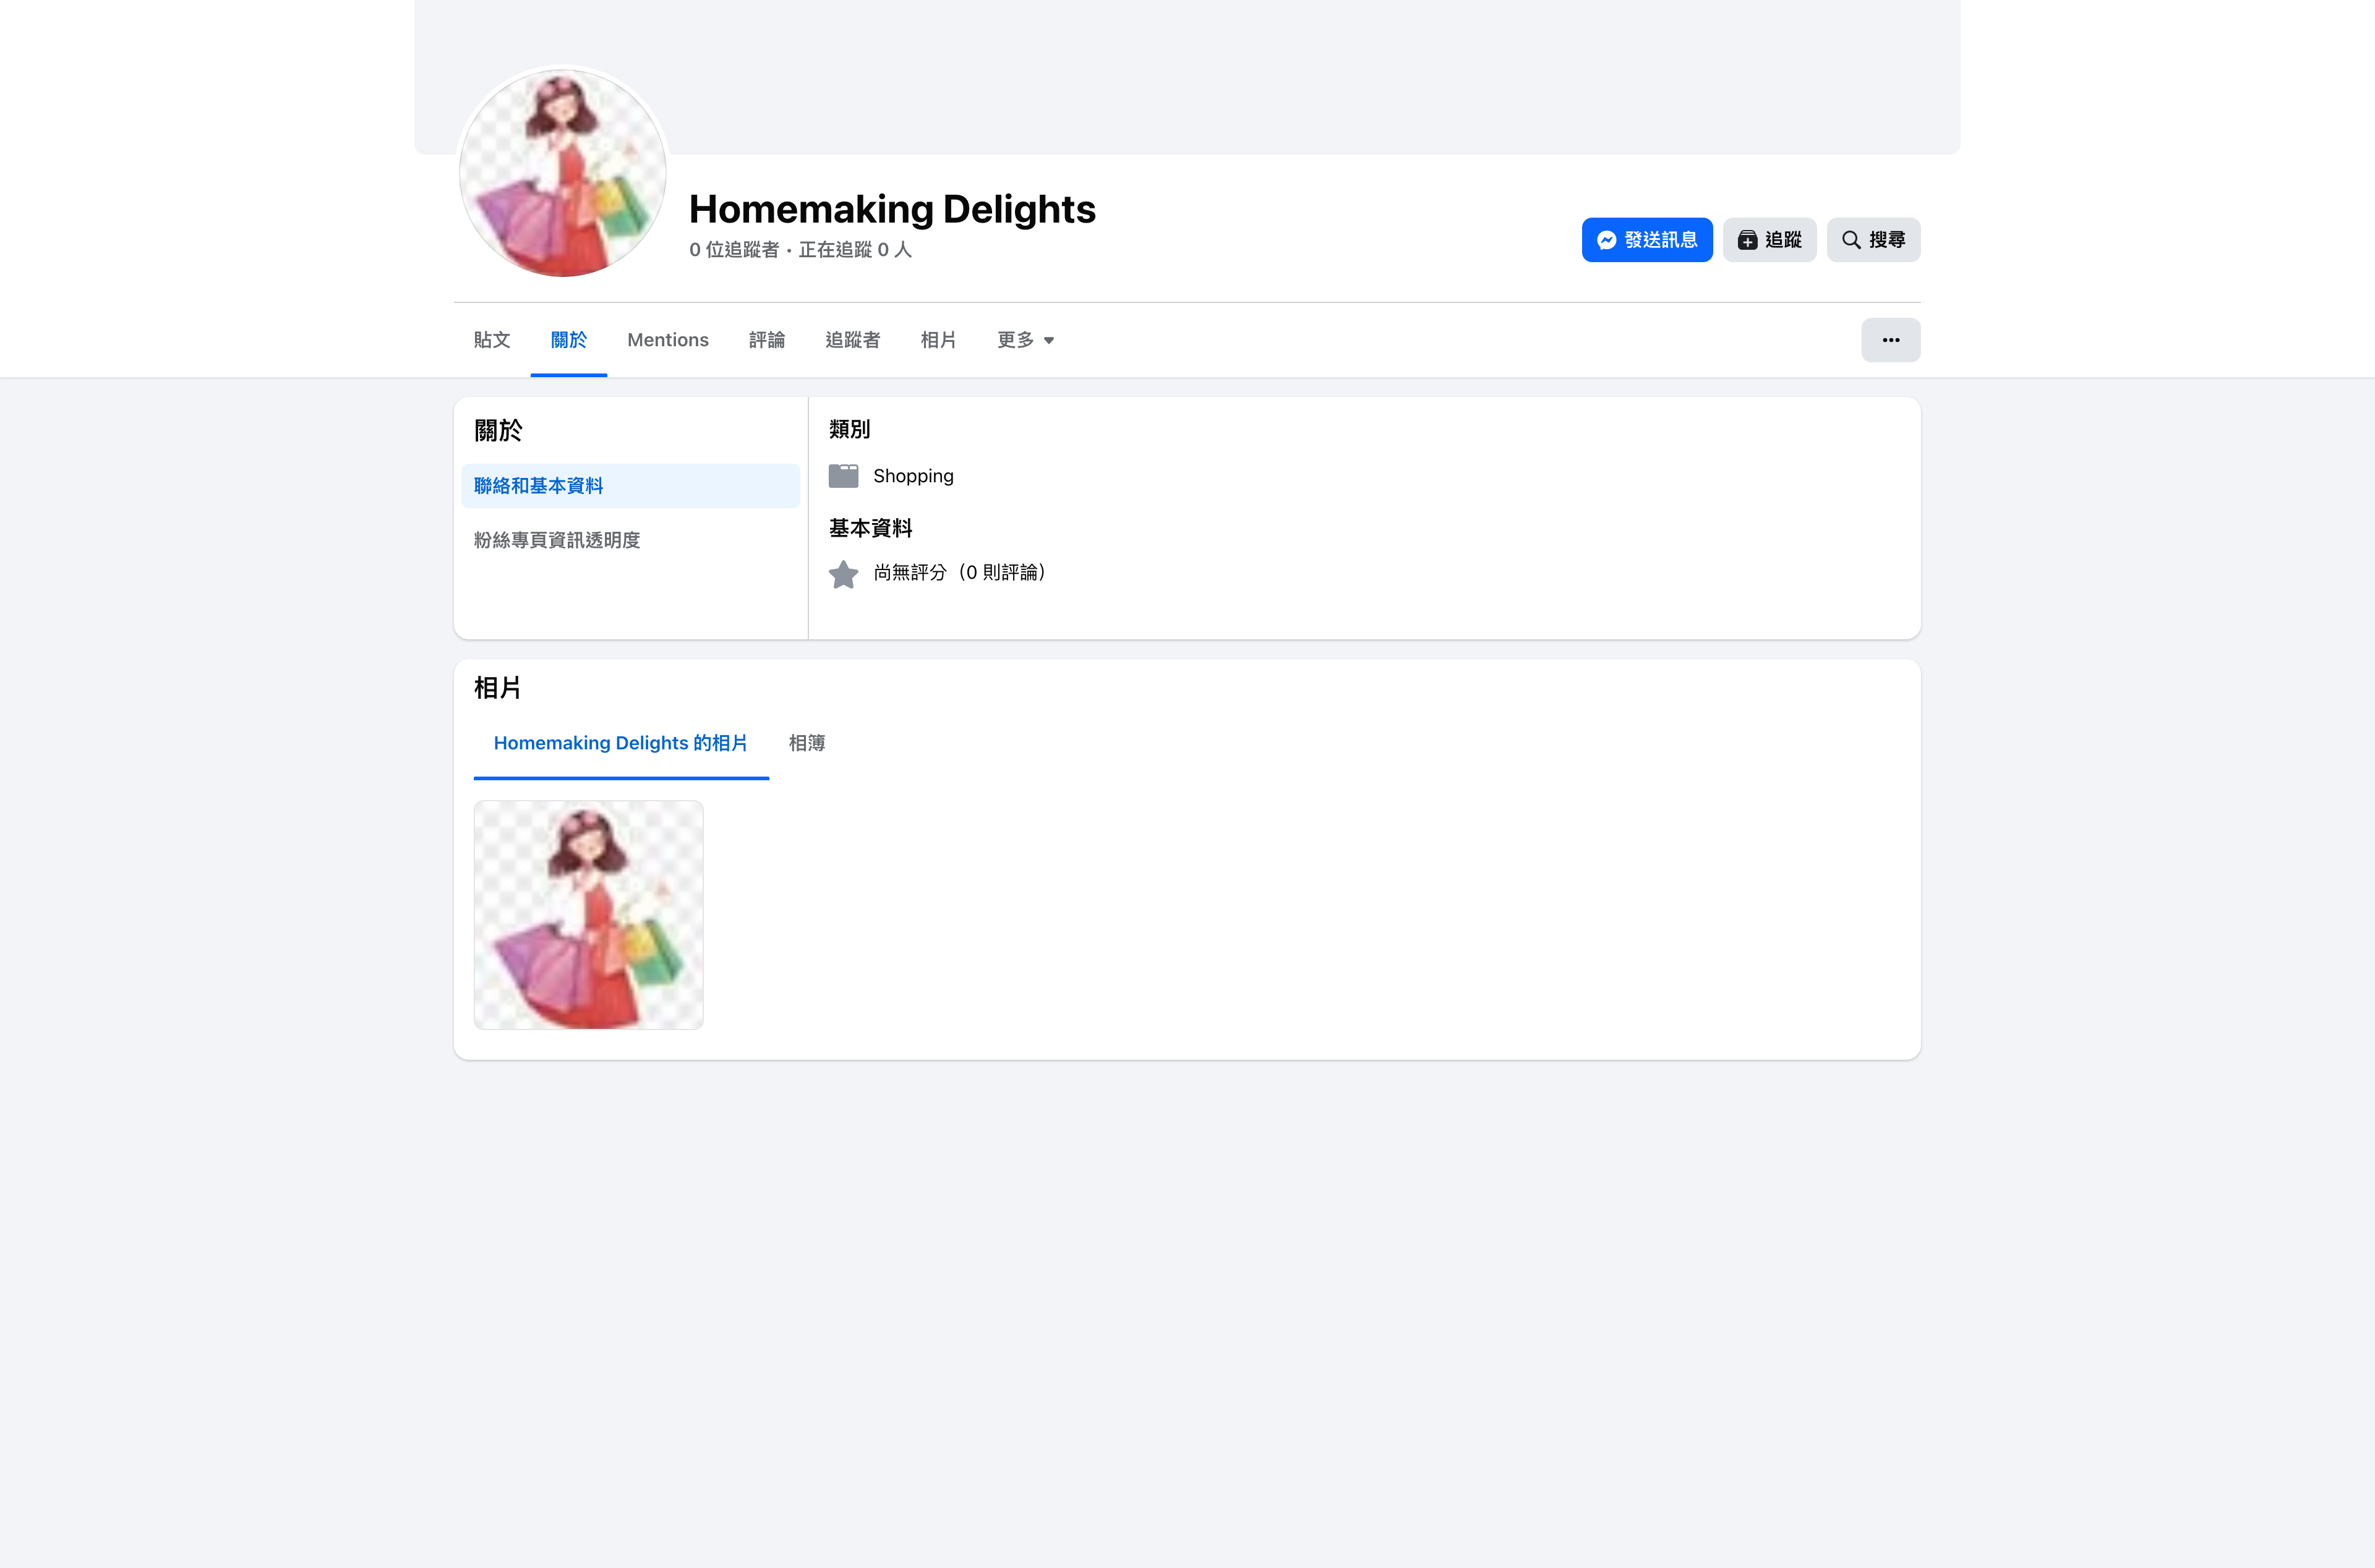Viewport: 2375px width, 1568px height.
Task: Open the round profile picture
Action: pyautogui.click(x=563, y=172)
